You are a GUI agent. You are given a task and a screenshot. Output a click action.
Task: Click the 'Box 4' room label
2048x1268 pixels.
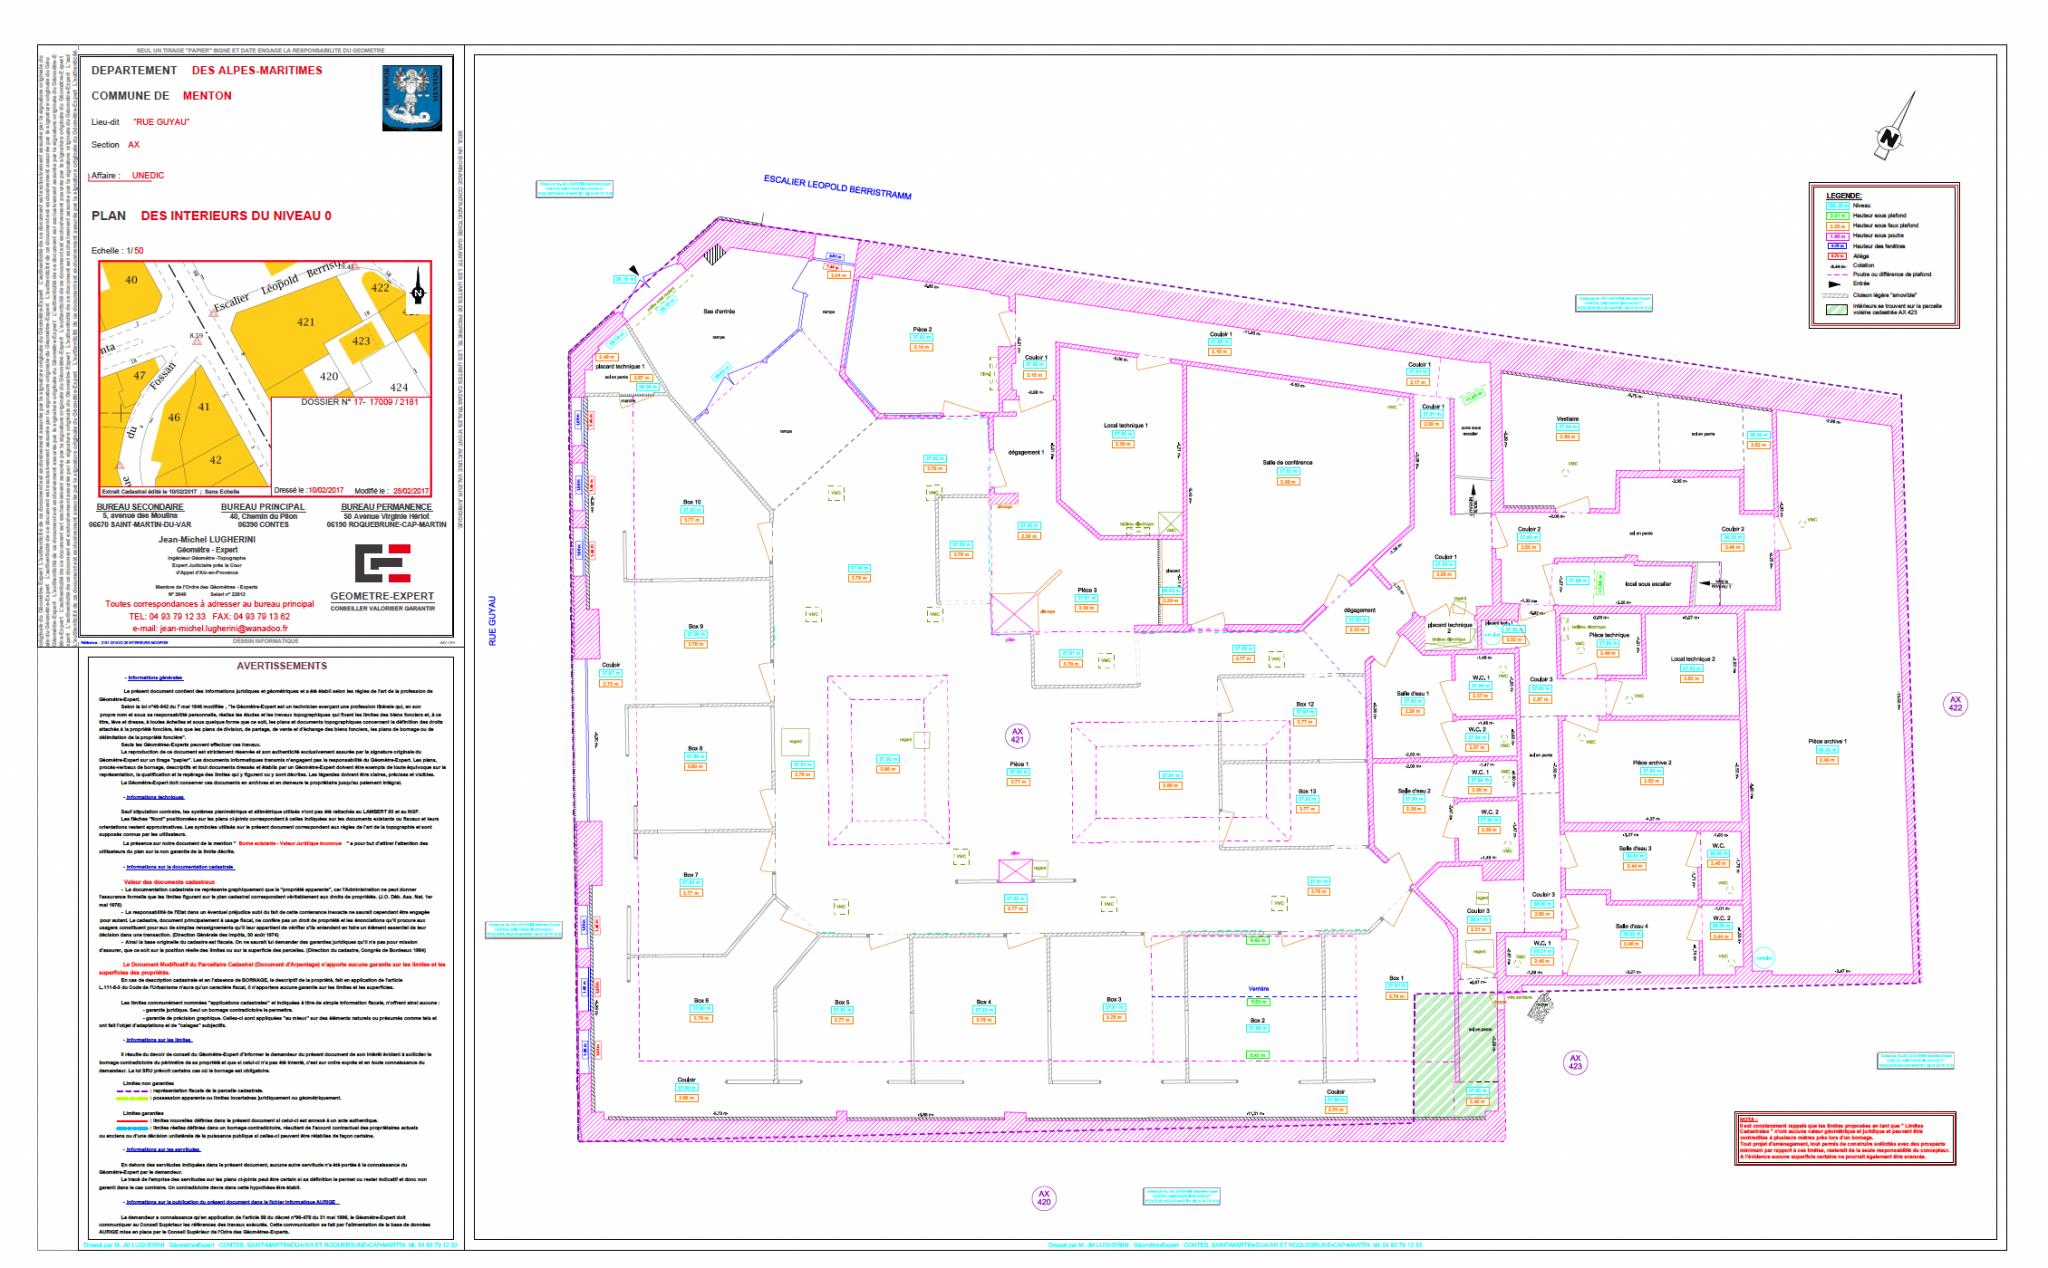pos(983,1002)
